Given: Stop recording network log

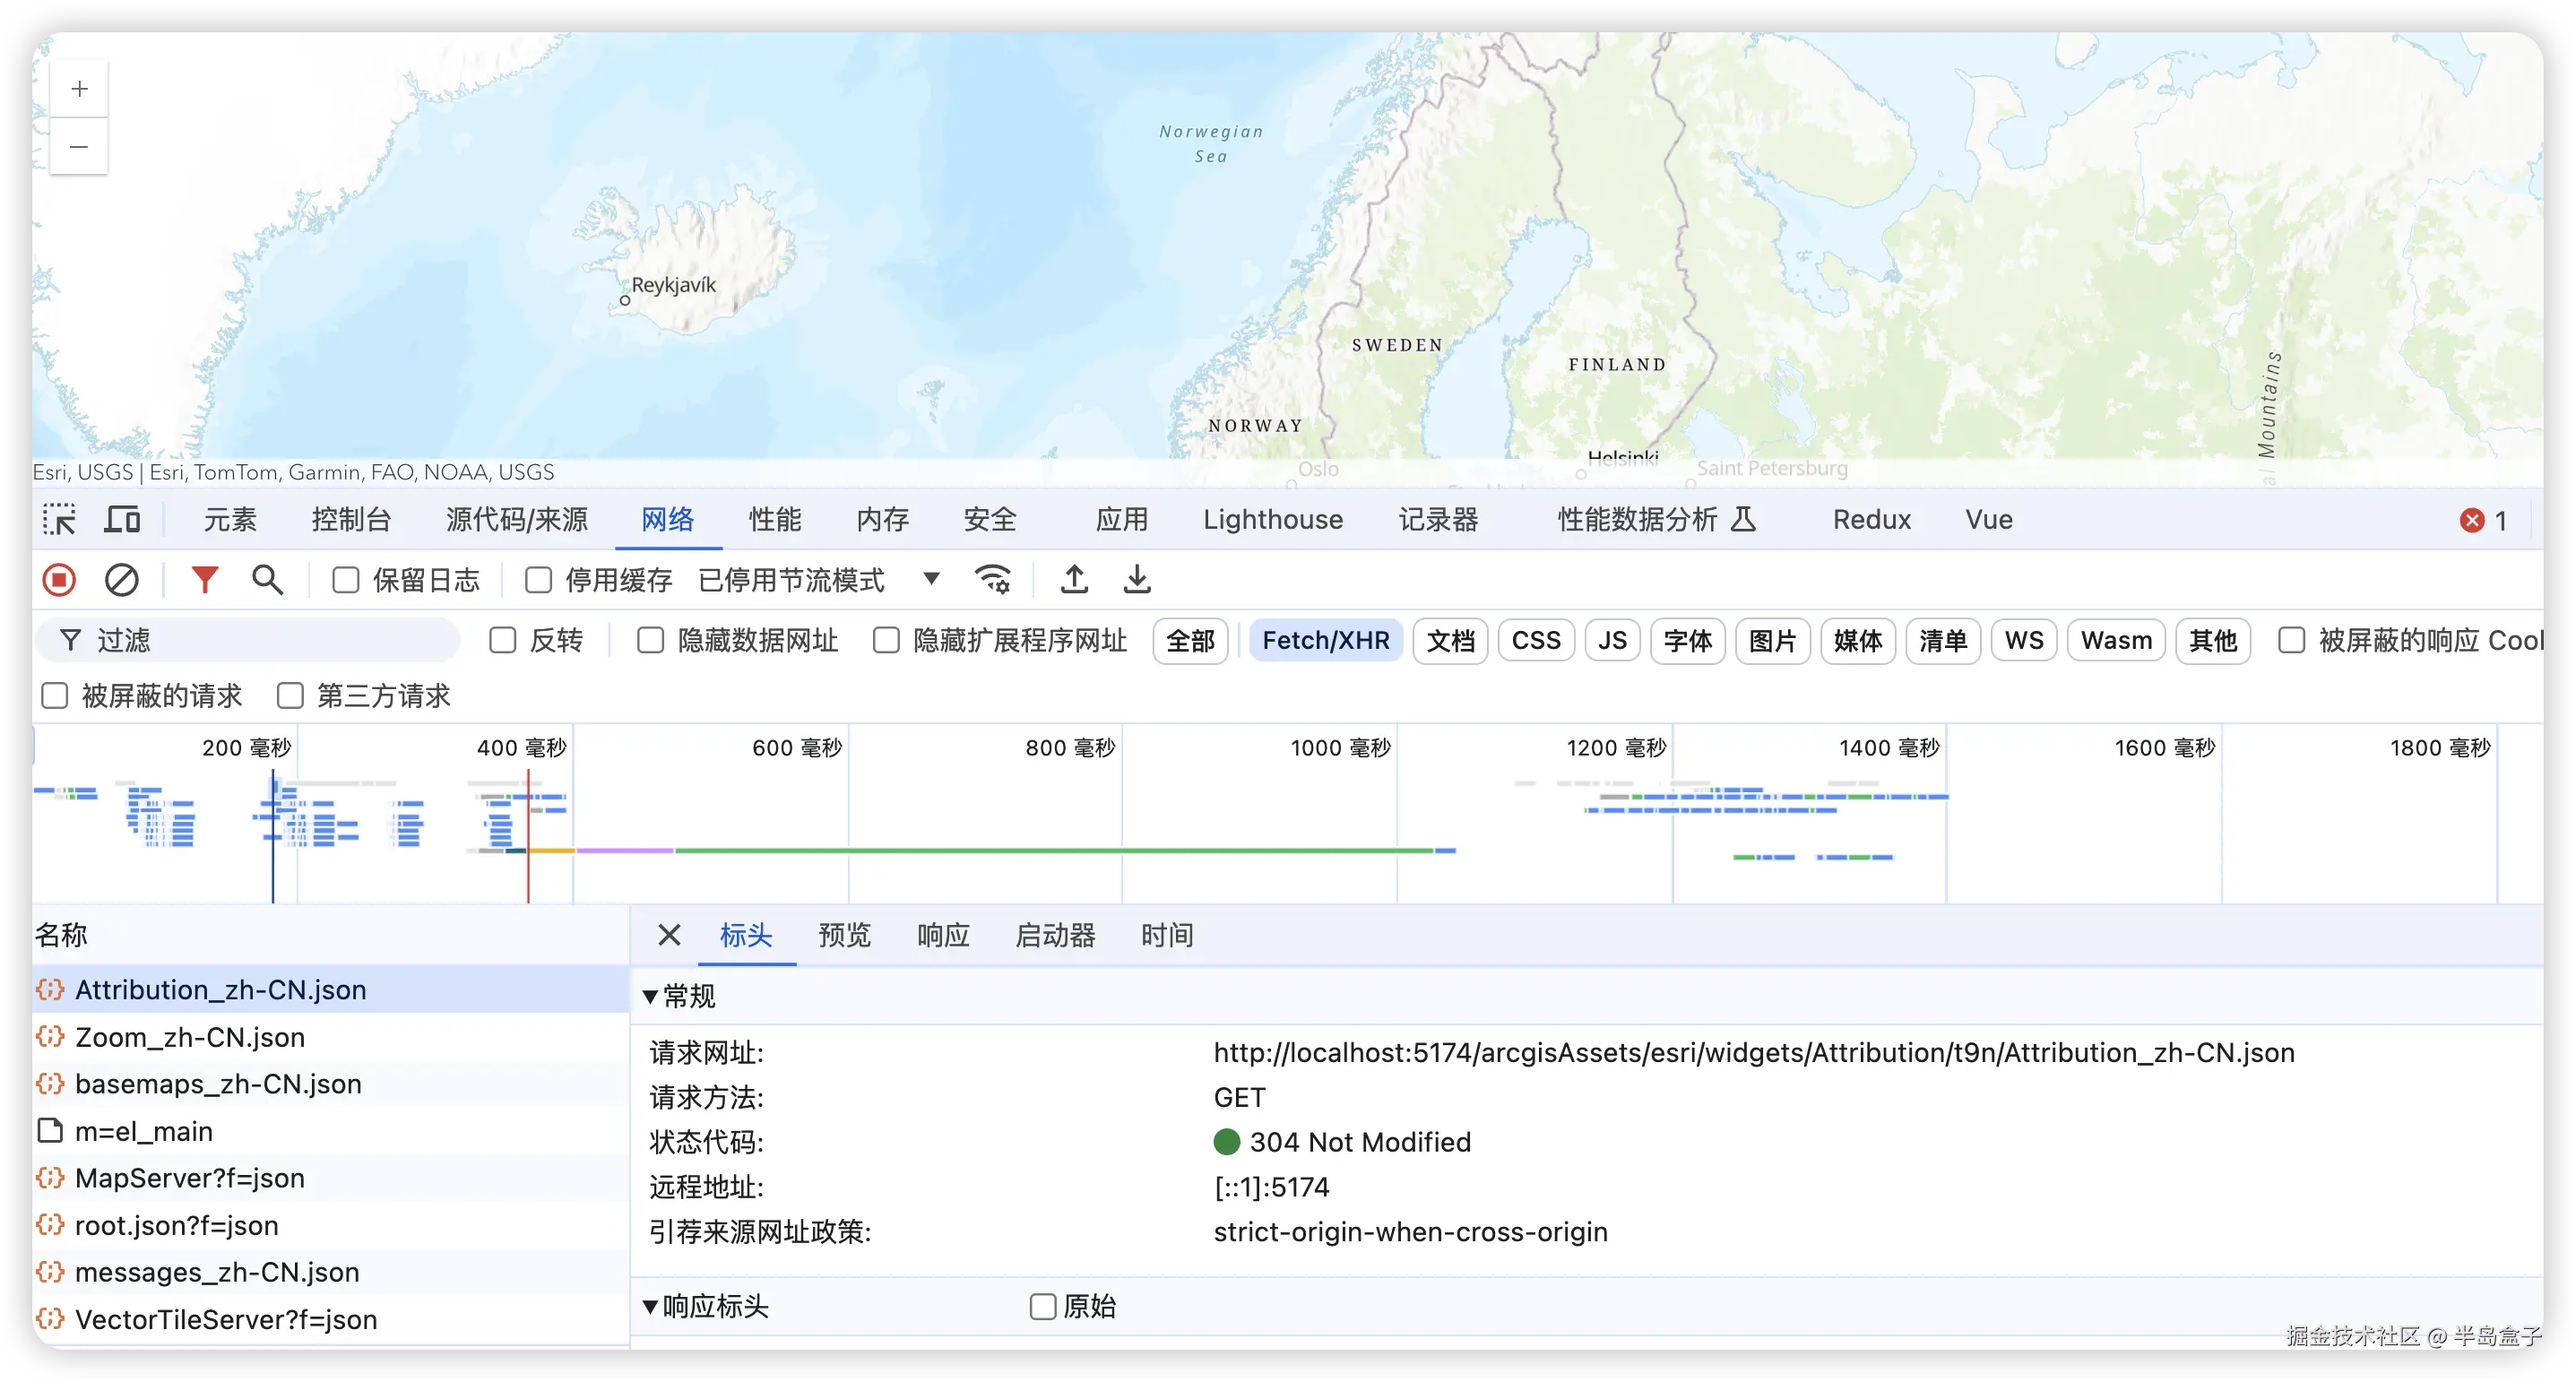Looking at the screenshot, I should pyautogui.click(x=59, y=580).
